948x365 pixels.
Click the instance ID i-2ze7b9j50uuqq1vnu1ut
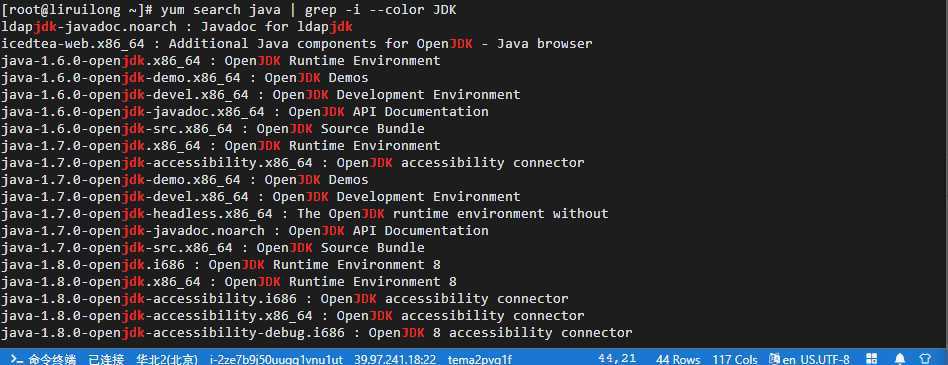tap(276, 360)
